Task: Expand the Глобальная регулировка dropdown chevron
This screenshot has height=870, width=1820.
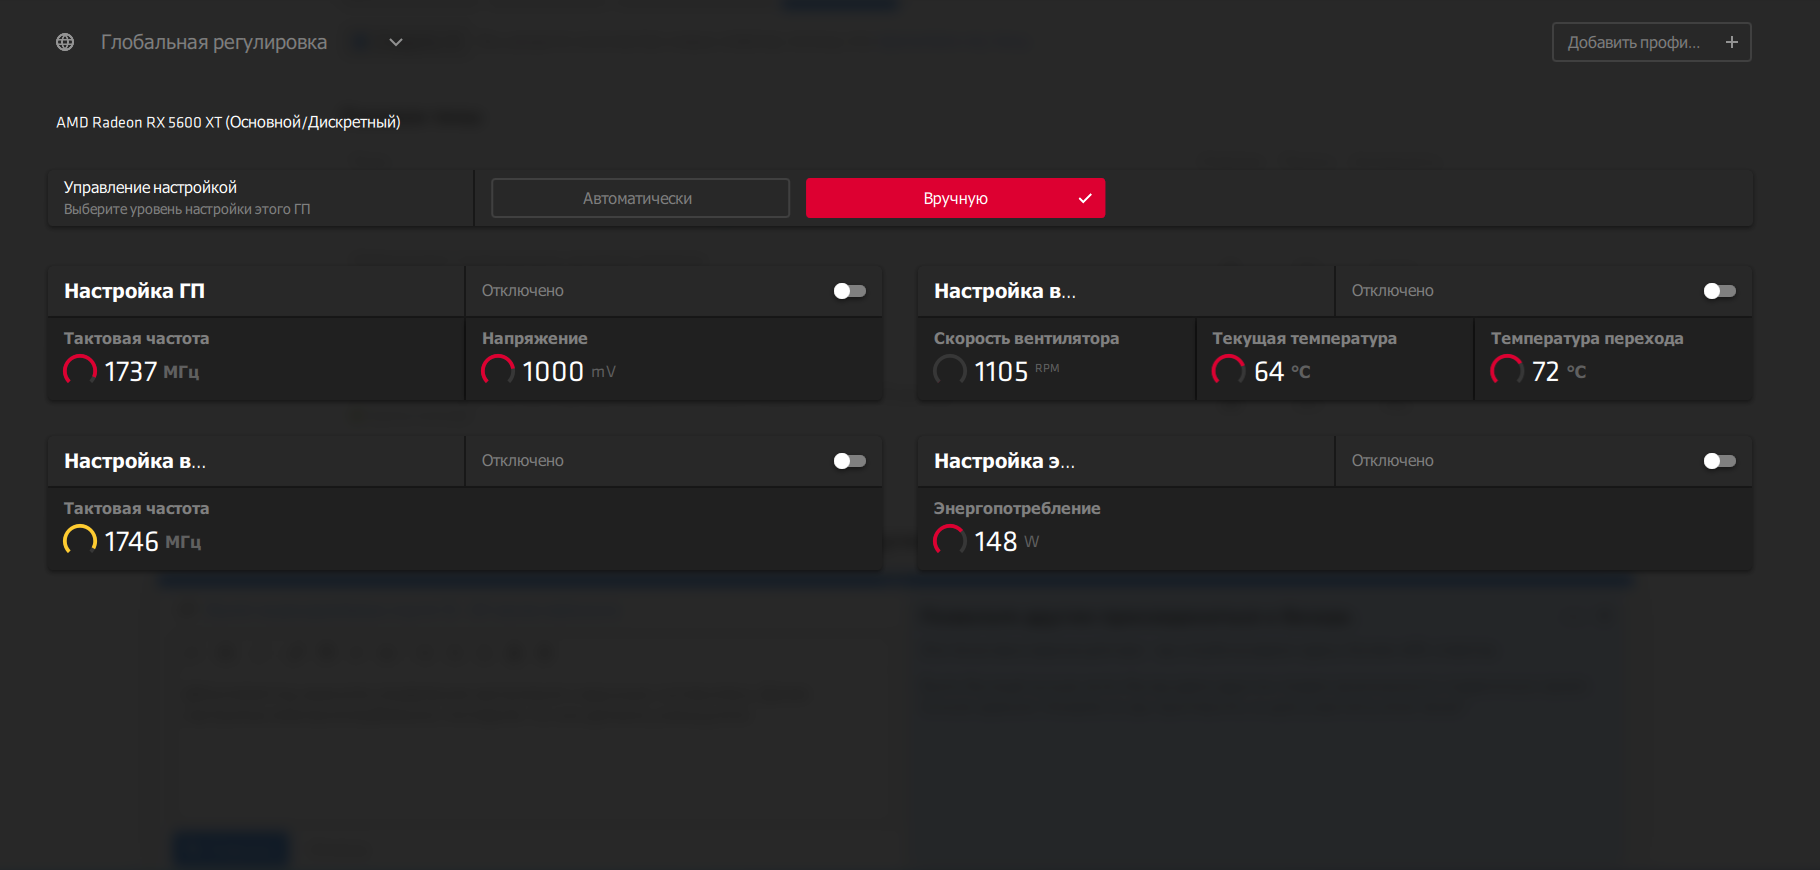Action: [x=396, y=42]
